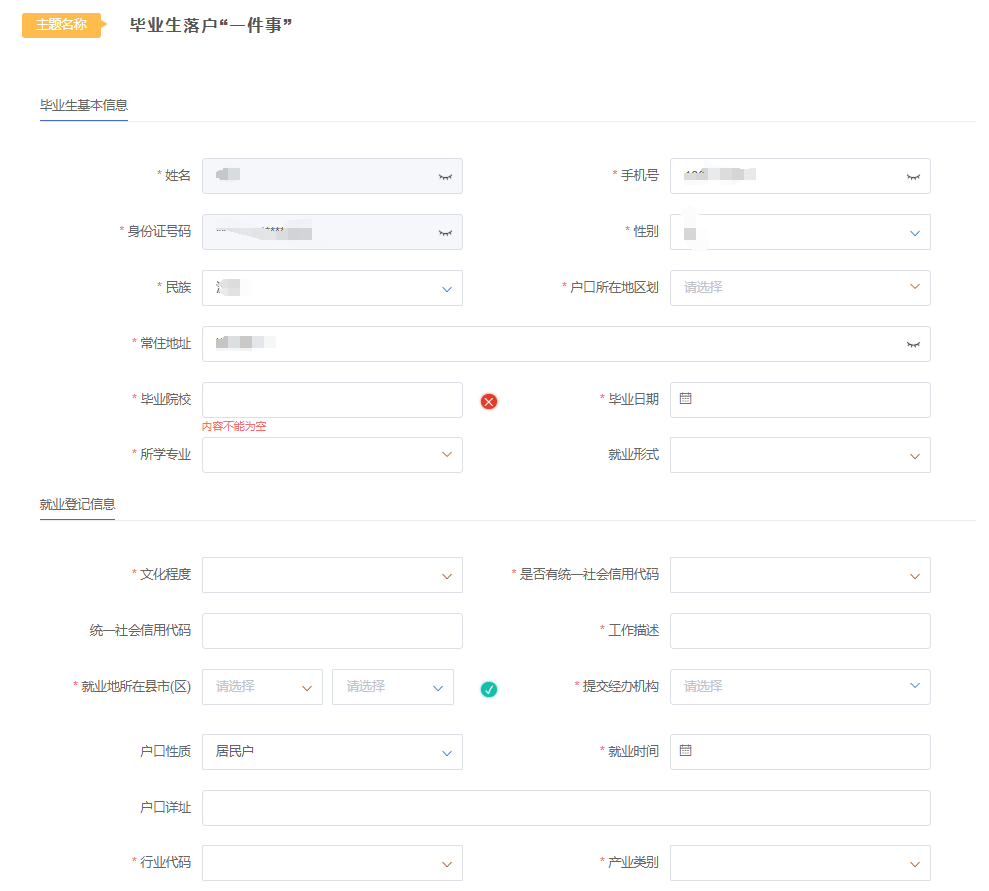
Task: Reveal hidden name with 姓名 eye icon
Action: pos(445,176)
